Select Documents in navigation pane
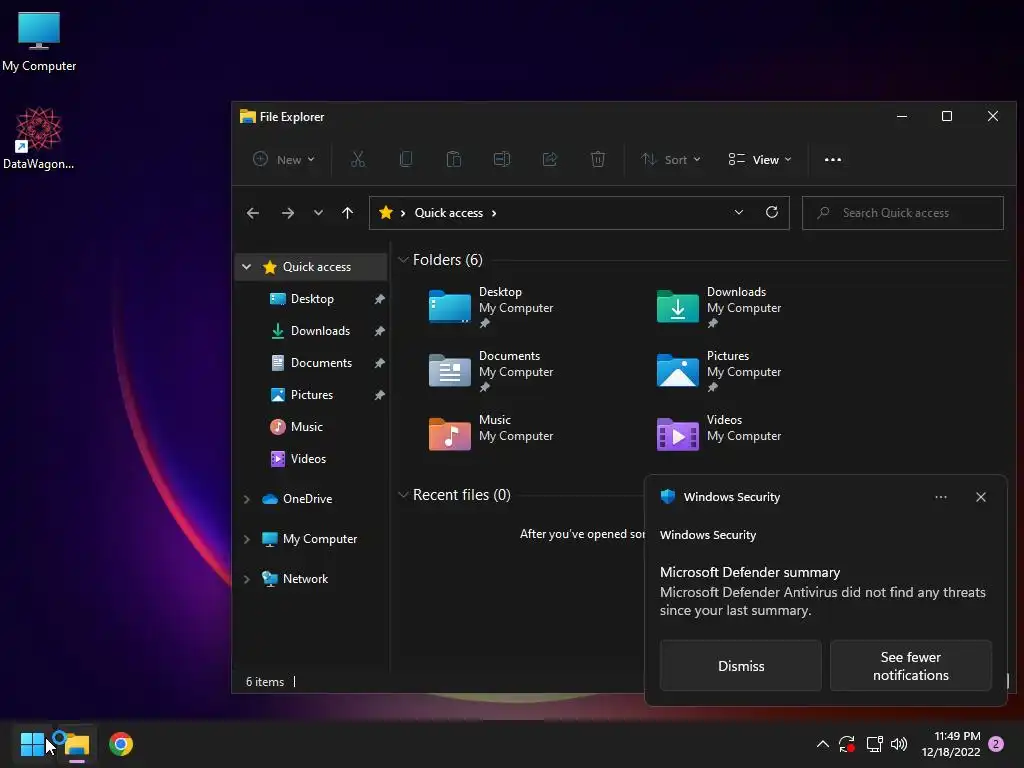Screen dimensions: 1024x768 tap(321, 362)
